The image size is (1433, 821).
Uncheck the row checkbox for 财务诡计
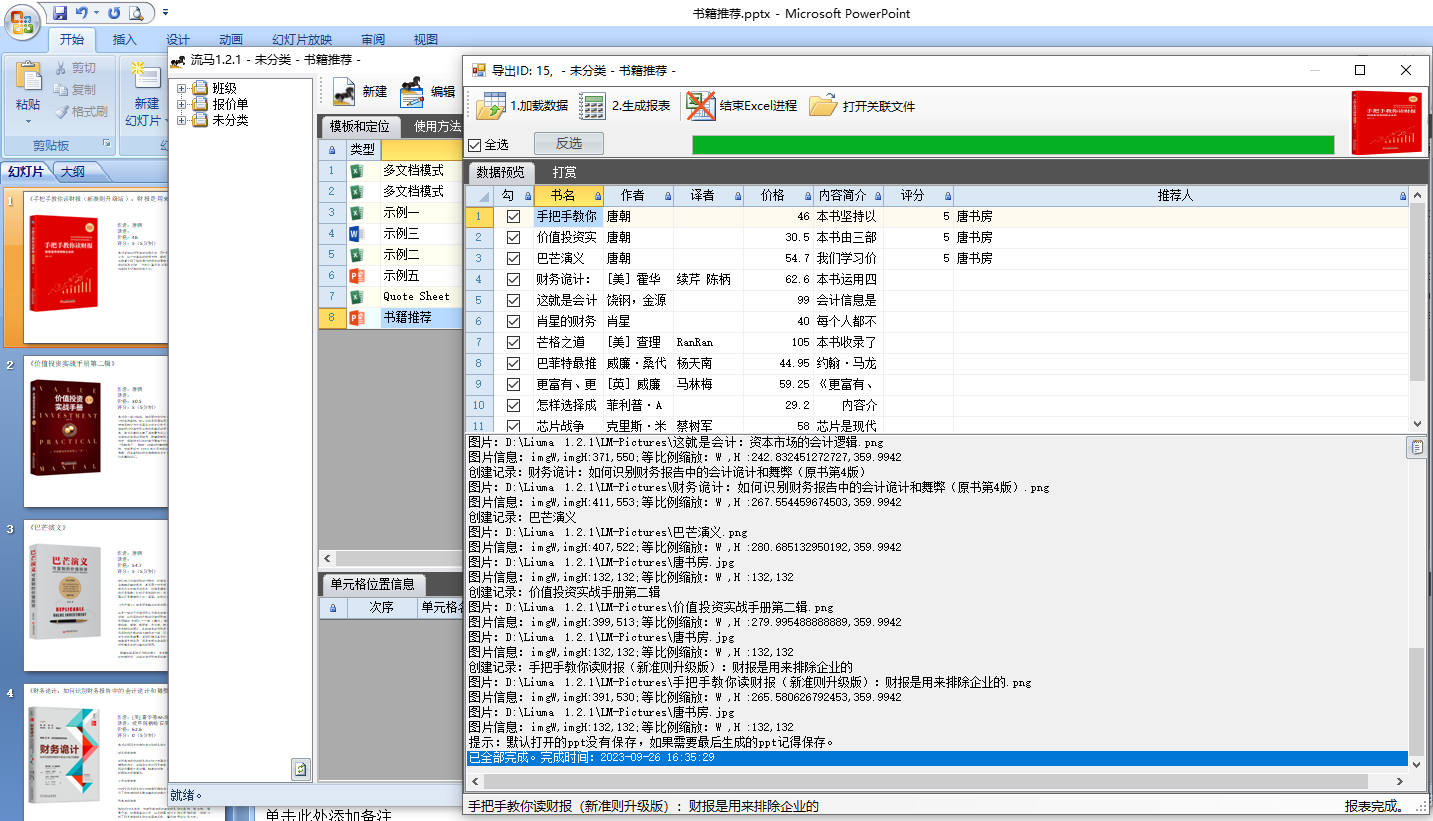tap(513, 279)
